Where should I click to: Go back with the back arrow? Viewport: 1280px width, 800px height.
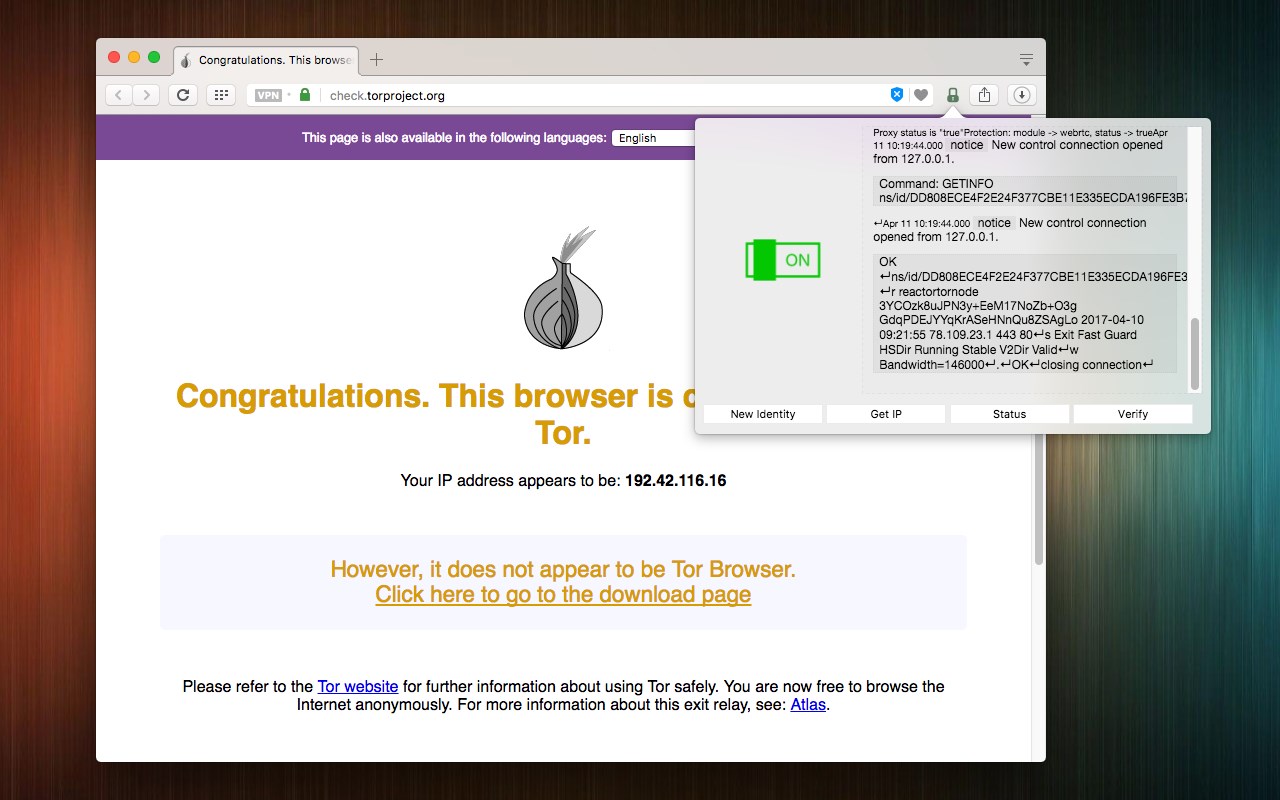pos(119,95)
